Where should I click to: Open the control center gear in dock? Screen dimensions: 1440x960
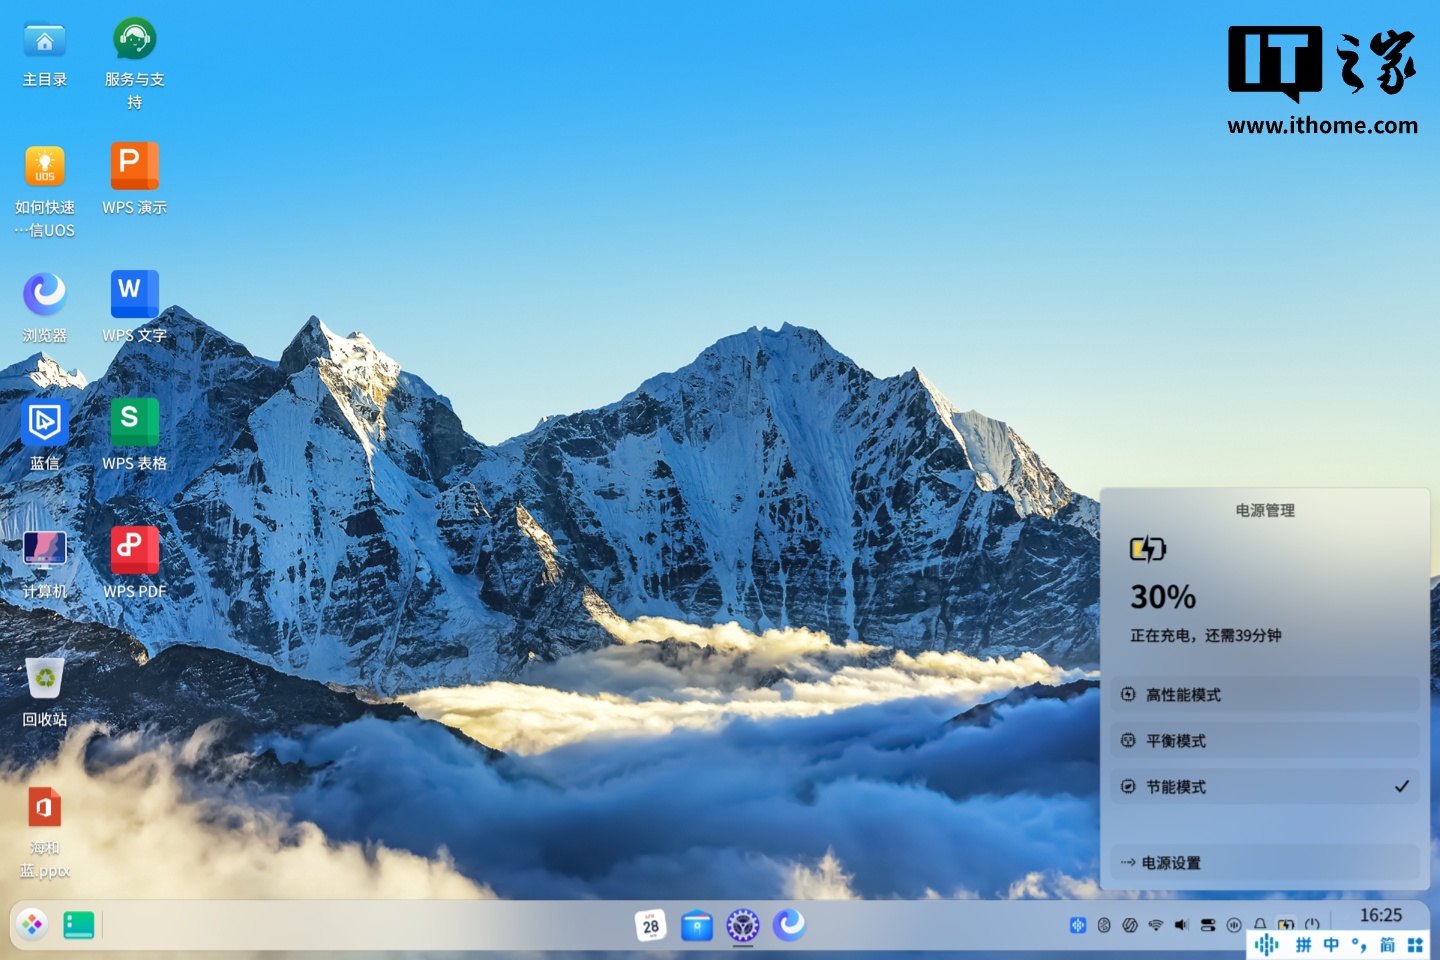[x=743, y=925]
